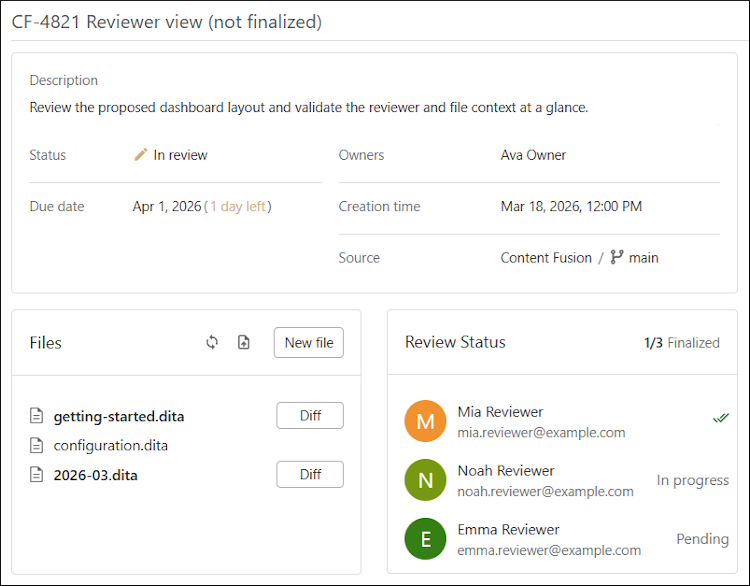Click Mia Reviewer's green double-check icon
The image size is (750, 586).
pos(720,418)
